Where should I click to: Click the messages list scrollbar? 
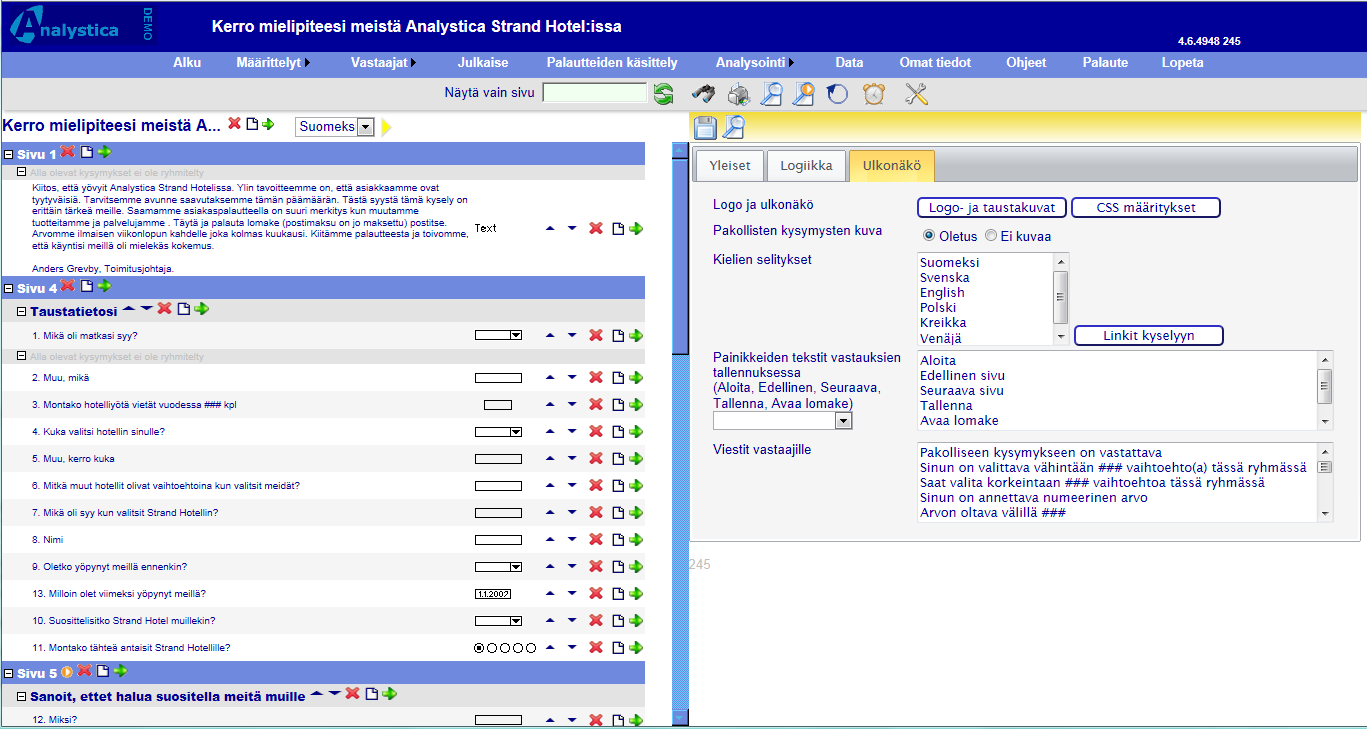pos(1325,482)
